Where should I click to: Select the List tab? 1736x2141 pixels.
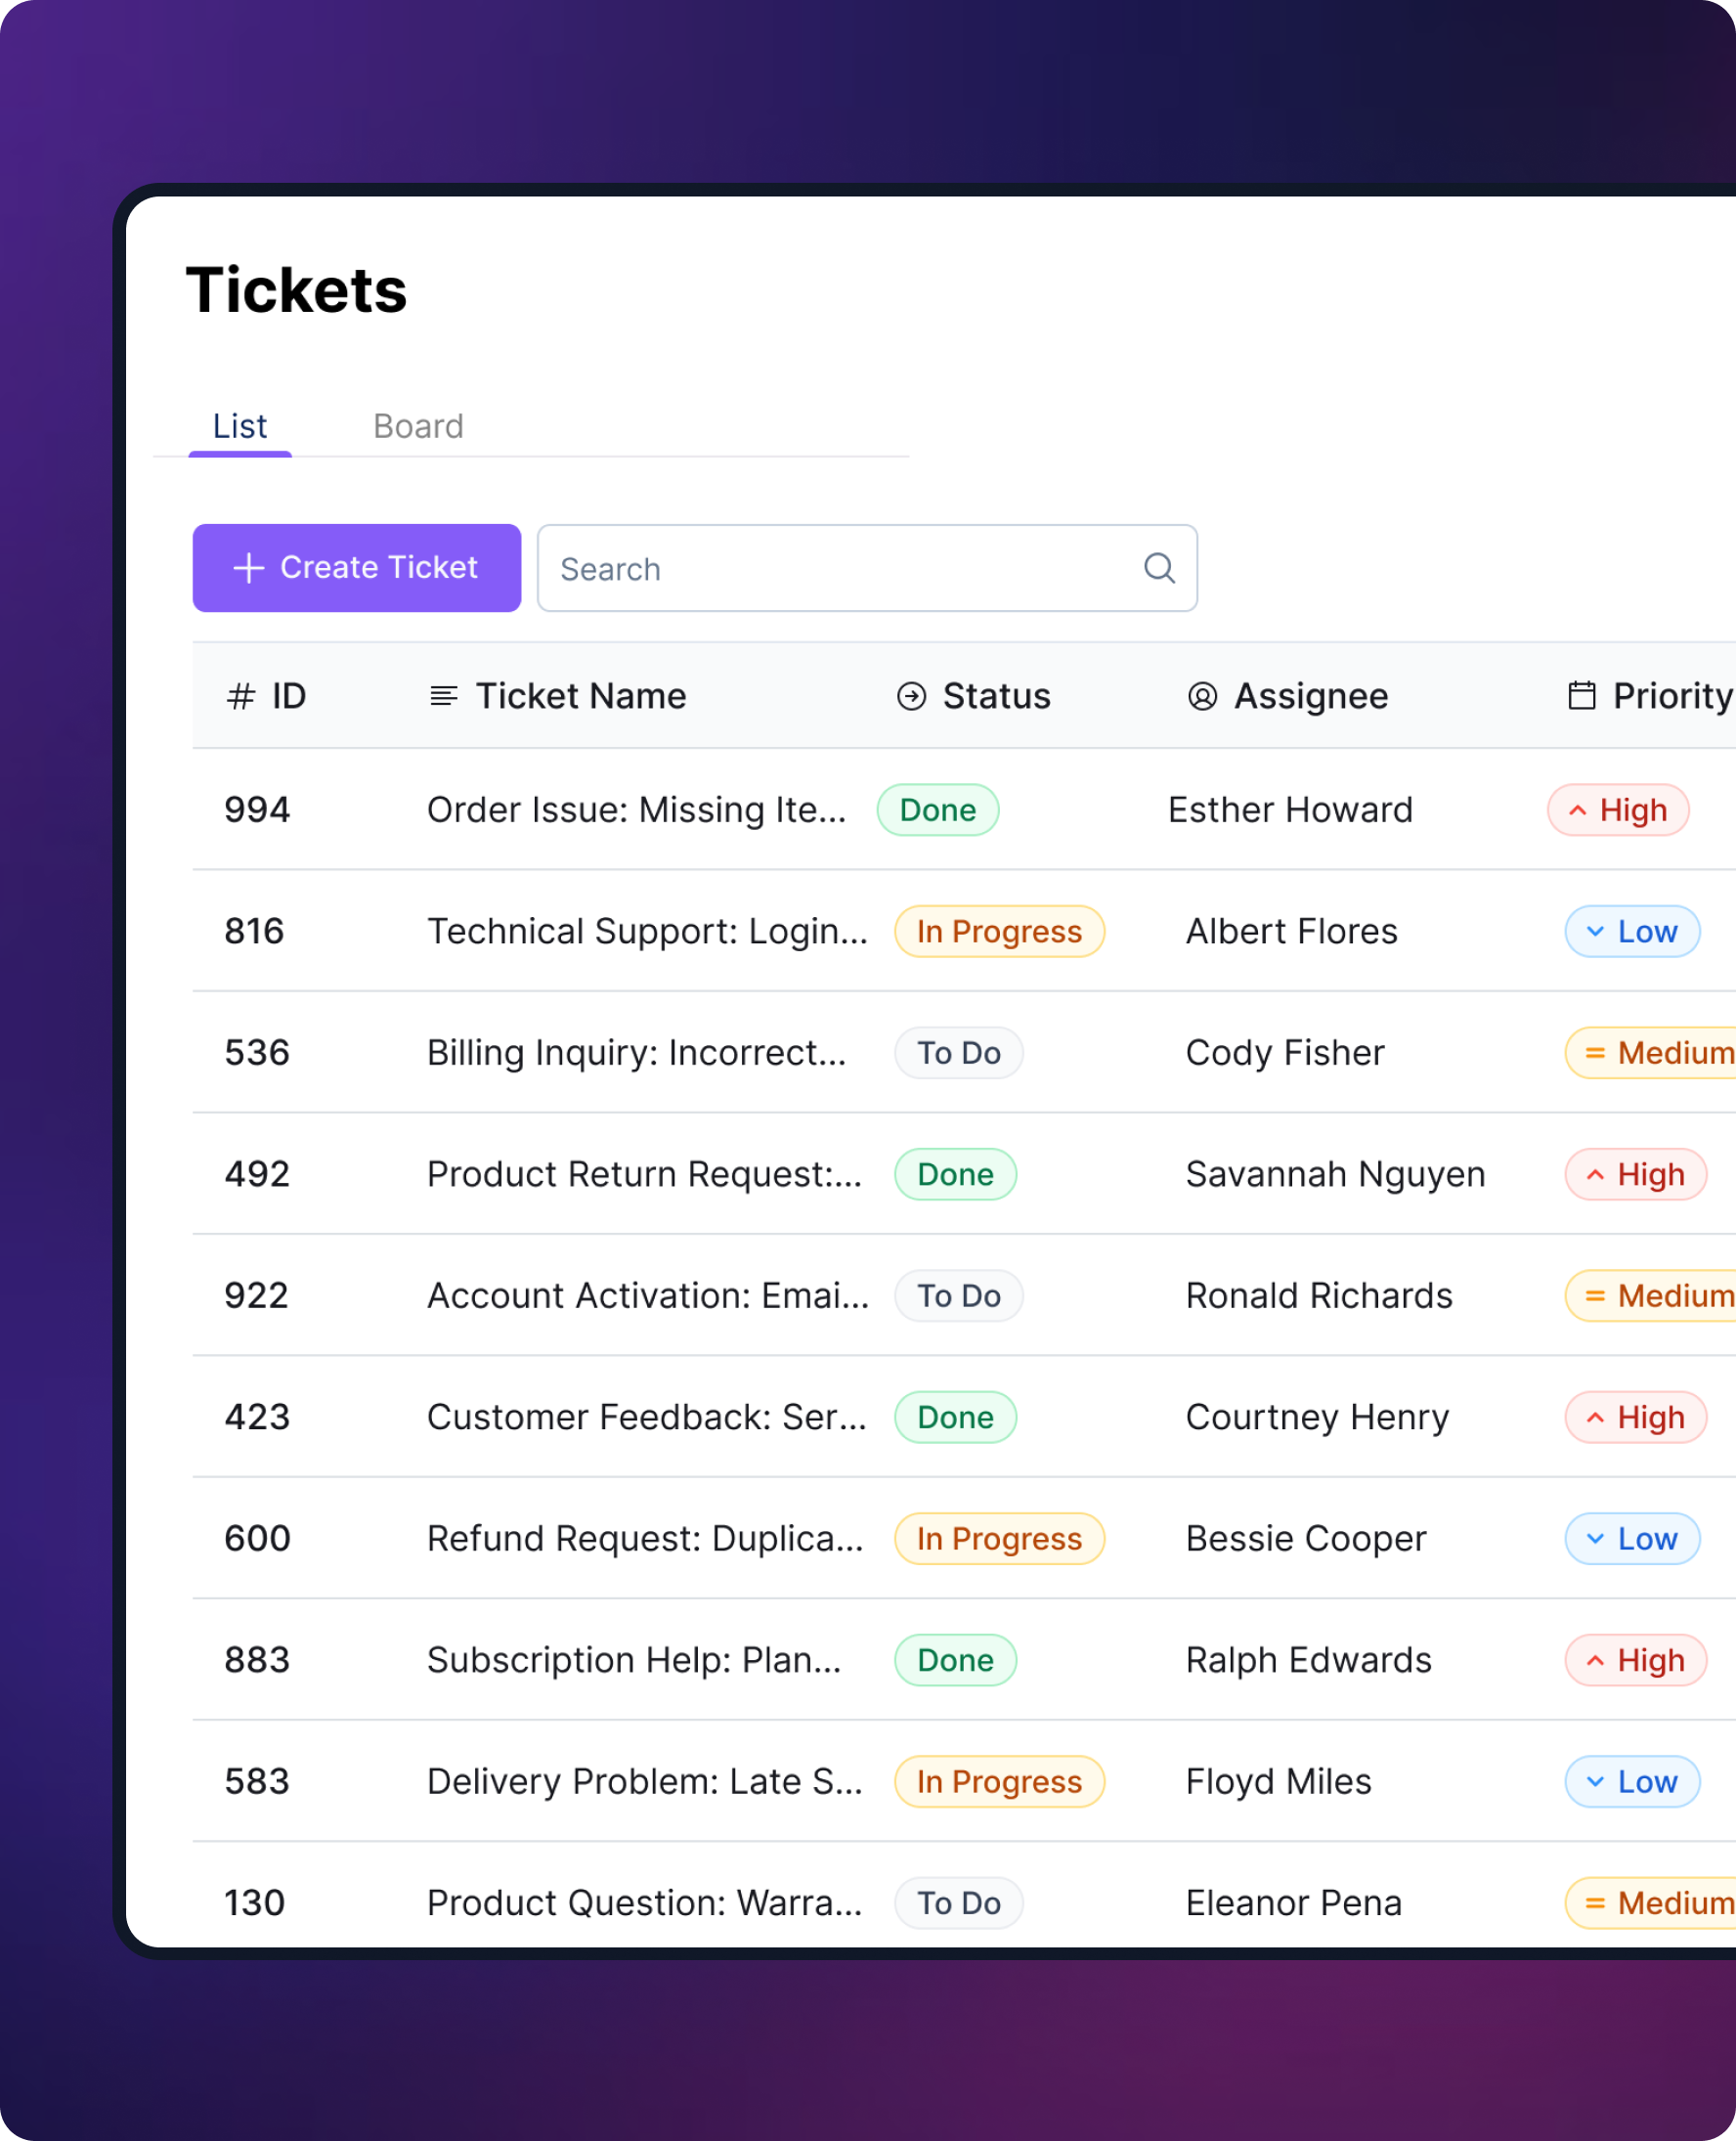[240, 426]
